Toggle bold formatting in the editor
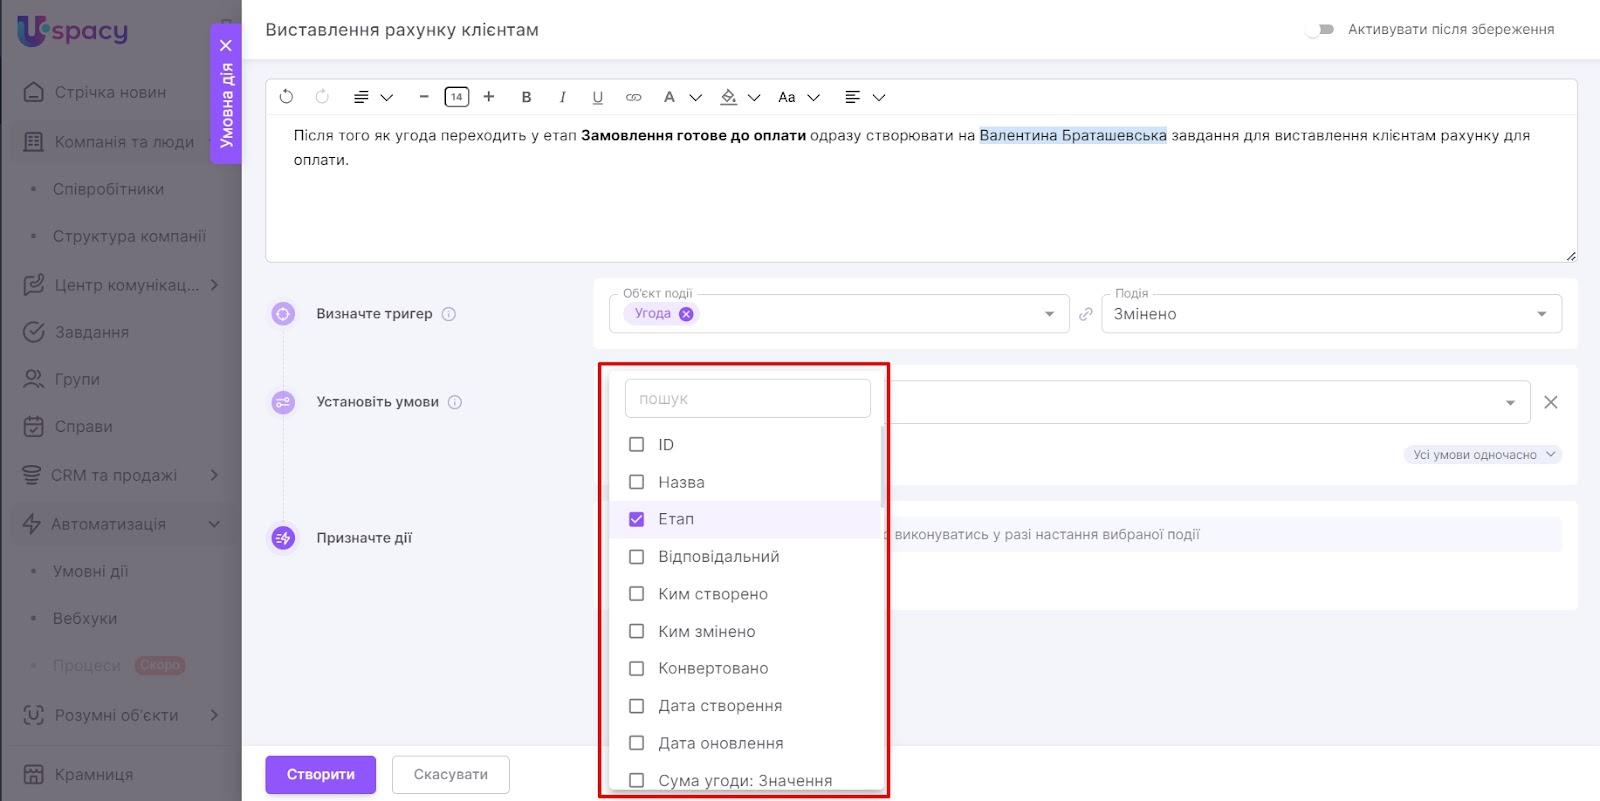This screenshot has width=1600, height=801. click(526, 97)
